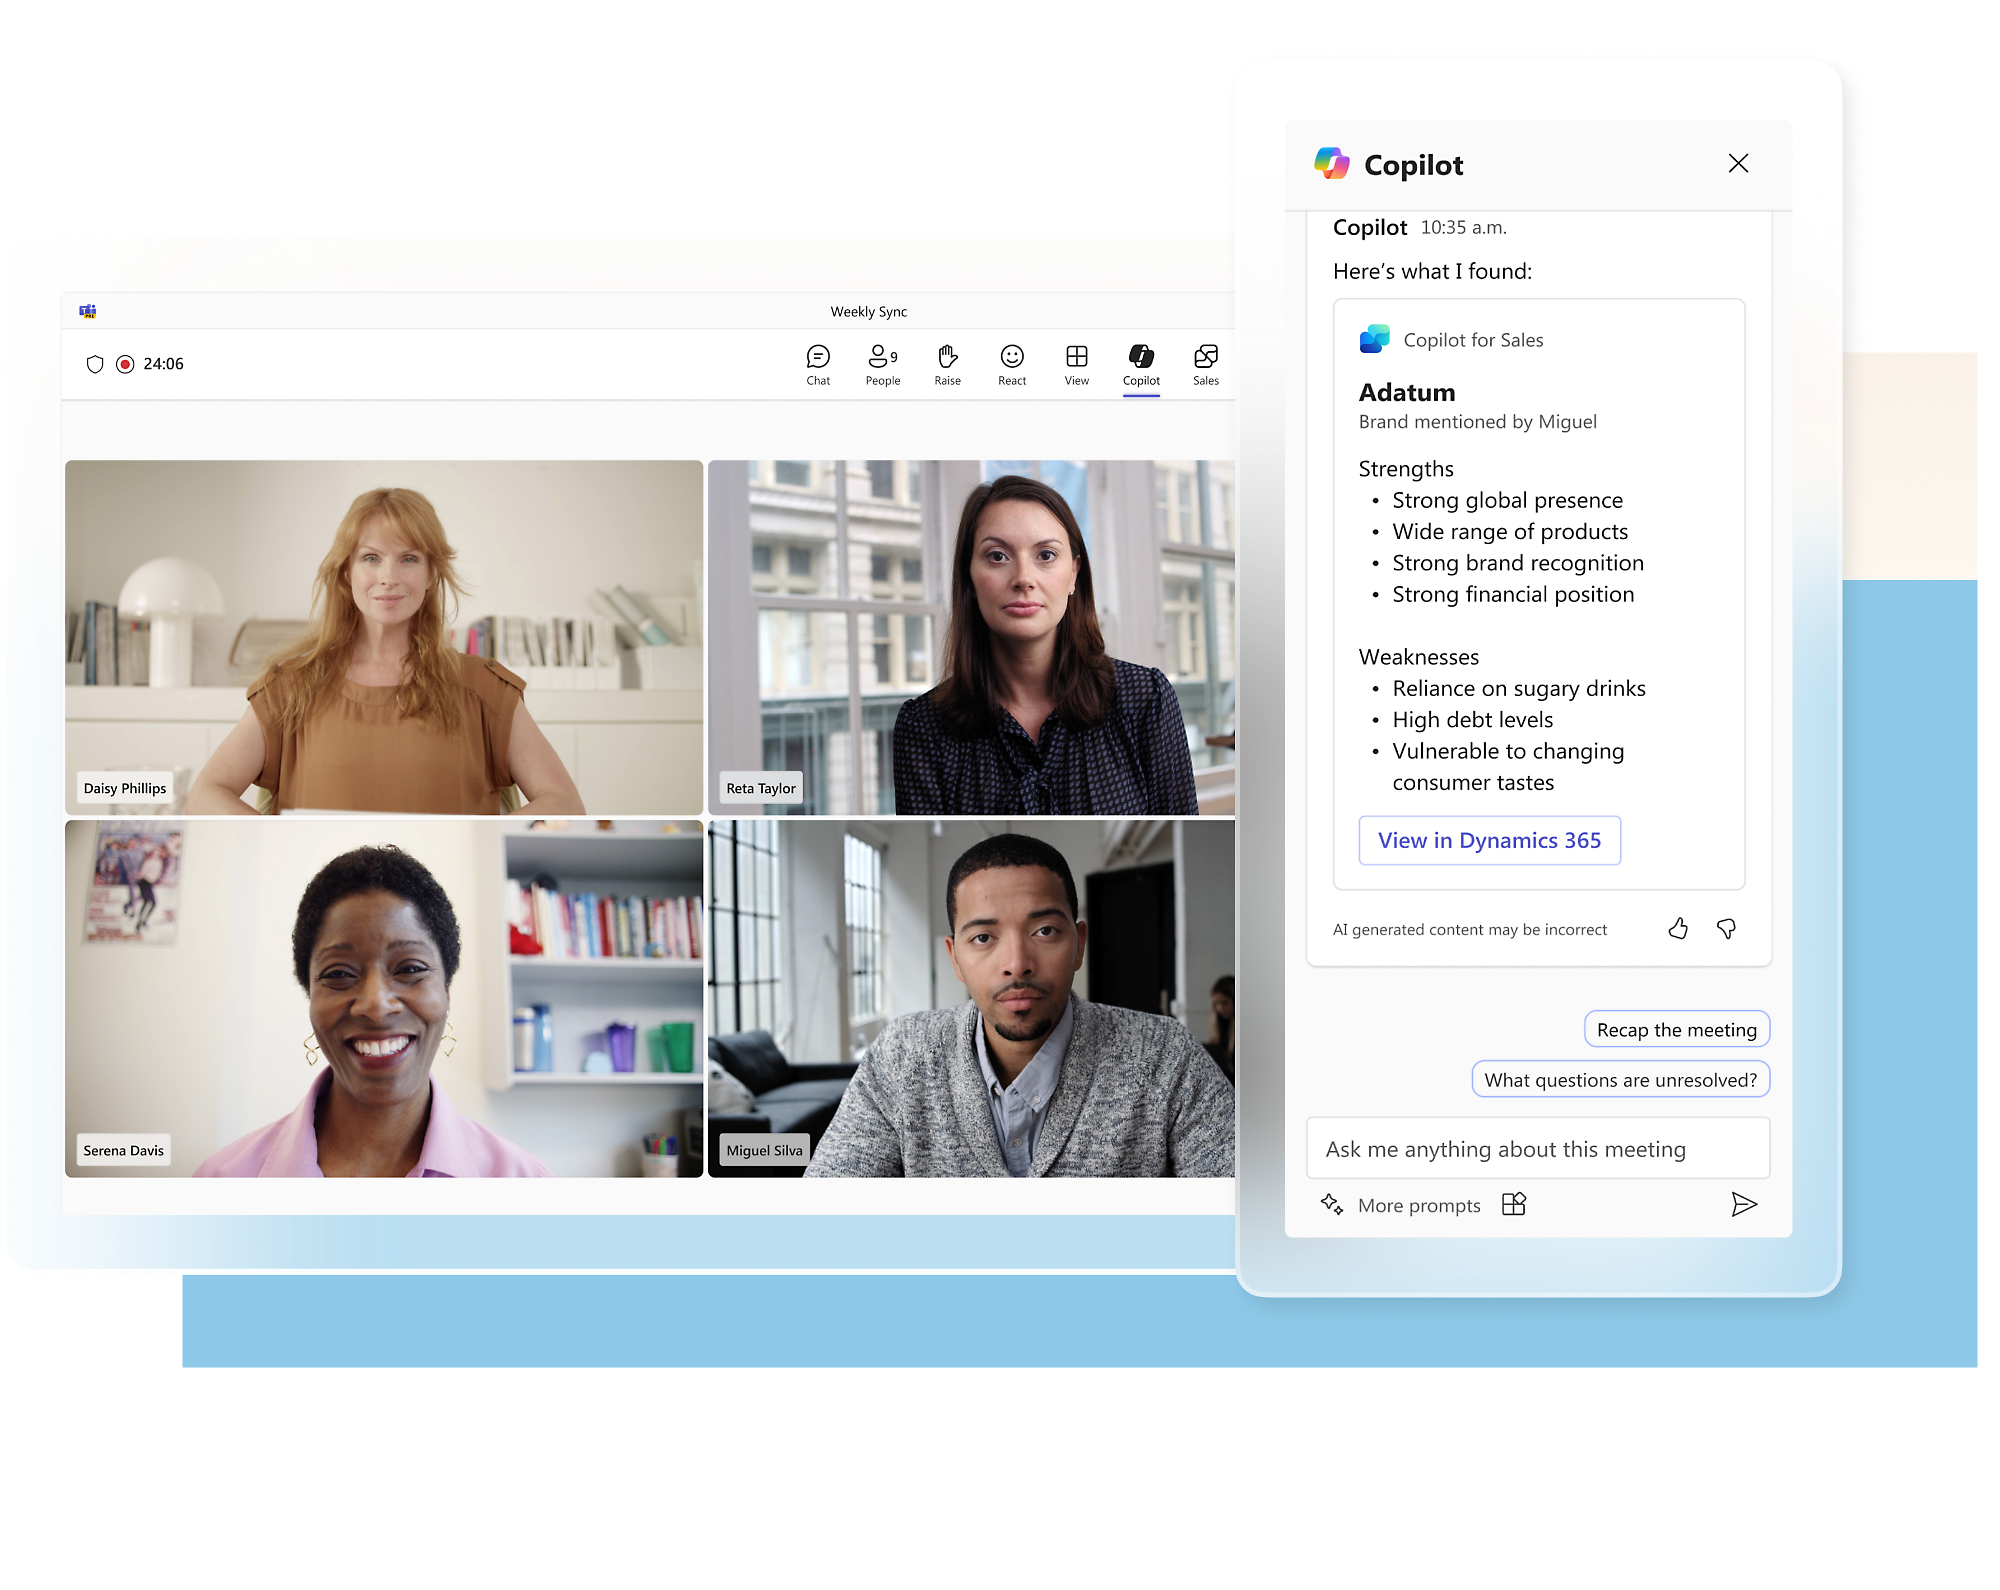Viewport: 2000px width, 1590px height.
Task: Click 'High debt levels' bullet
Action: 1473,720
